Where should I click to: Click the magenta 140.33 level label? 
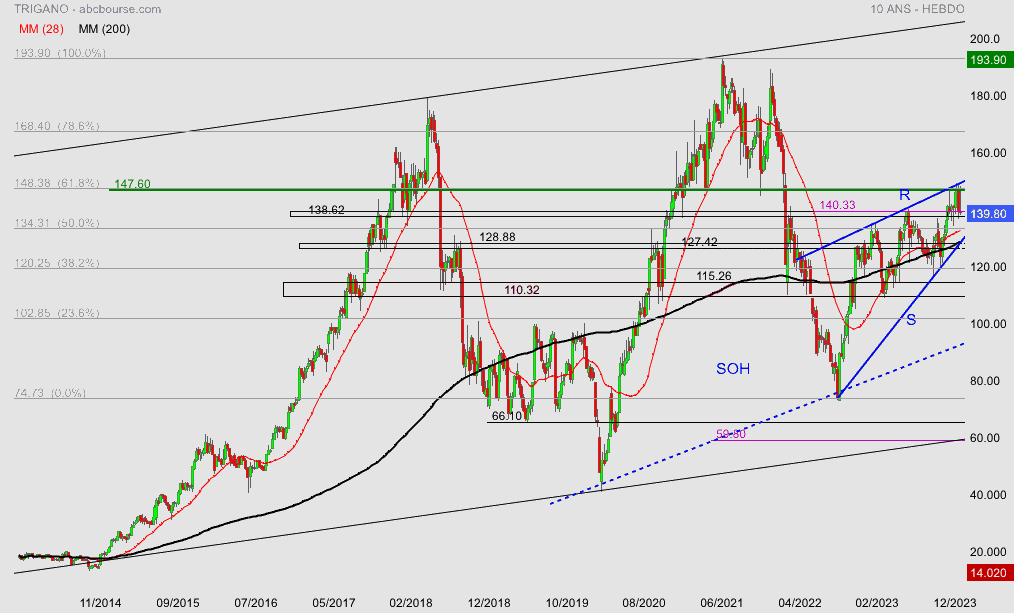pyautogui.click(x=837, y=205)
